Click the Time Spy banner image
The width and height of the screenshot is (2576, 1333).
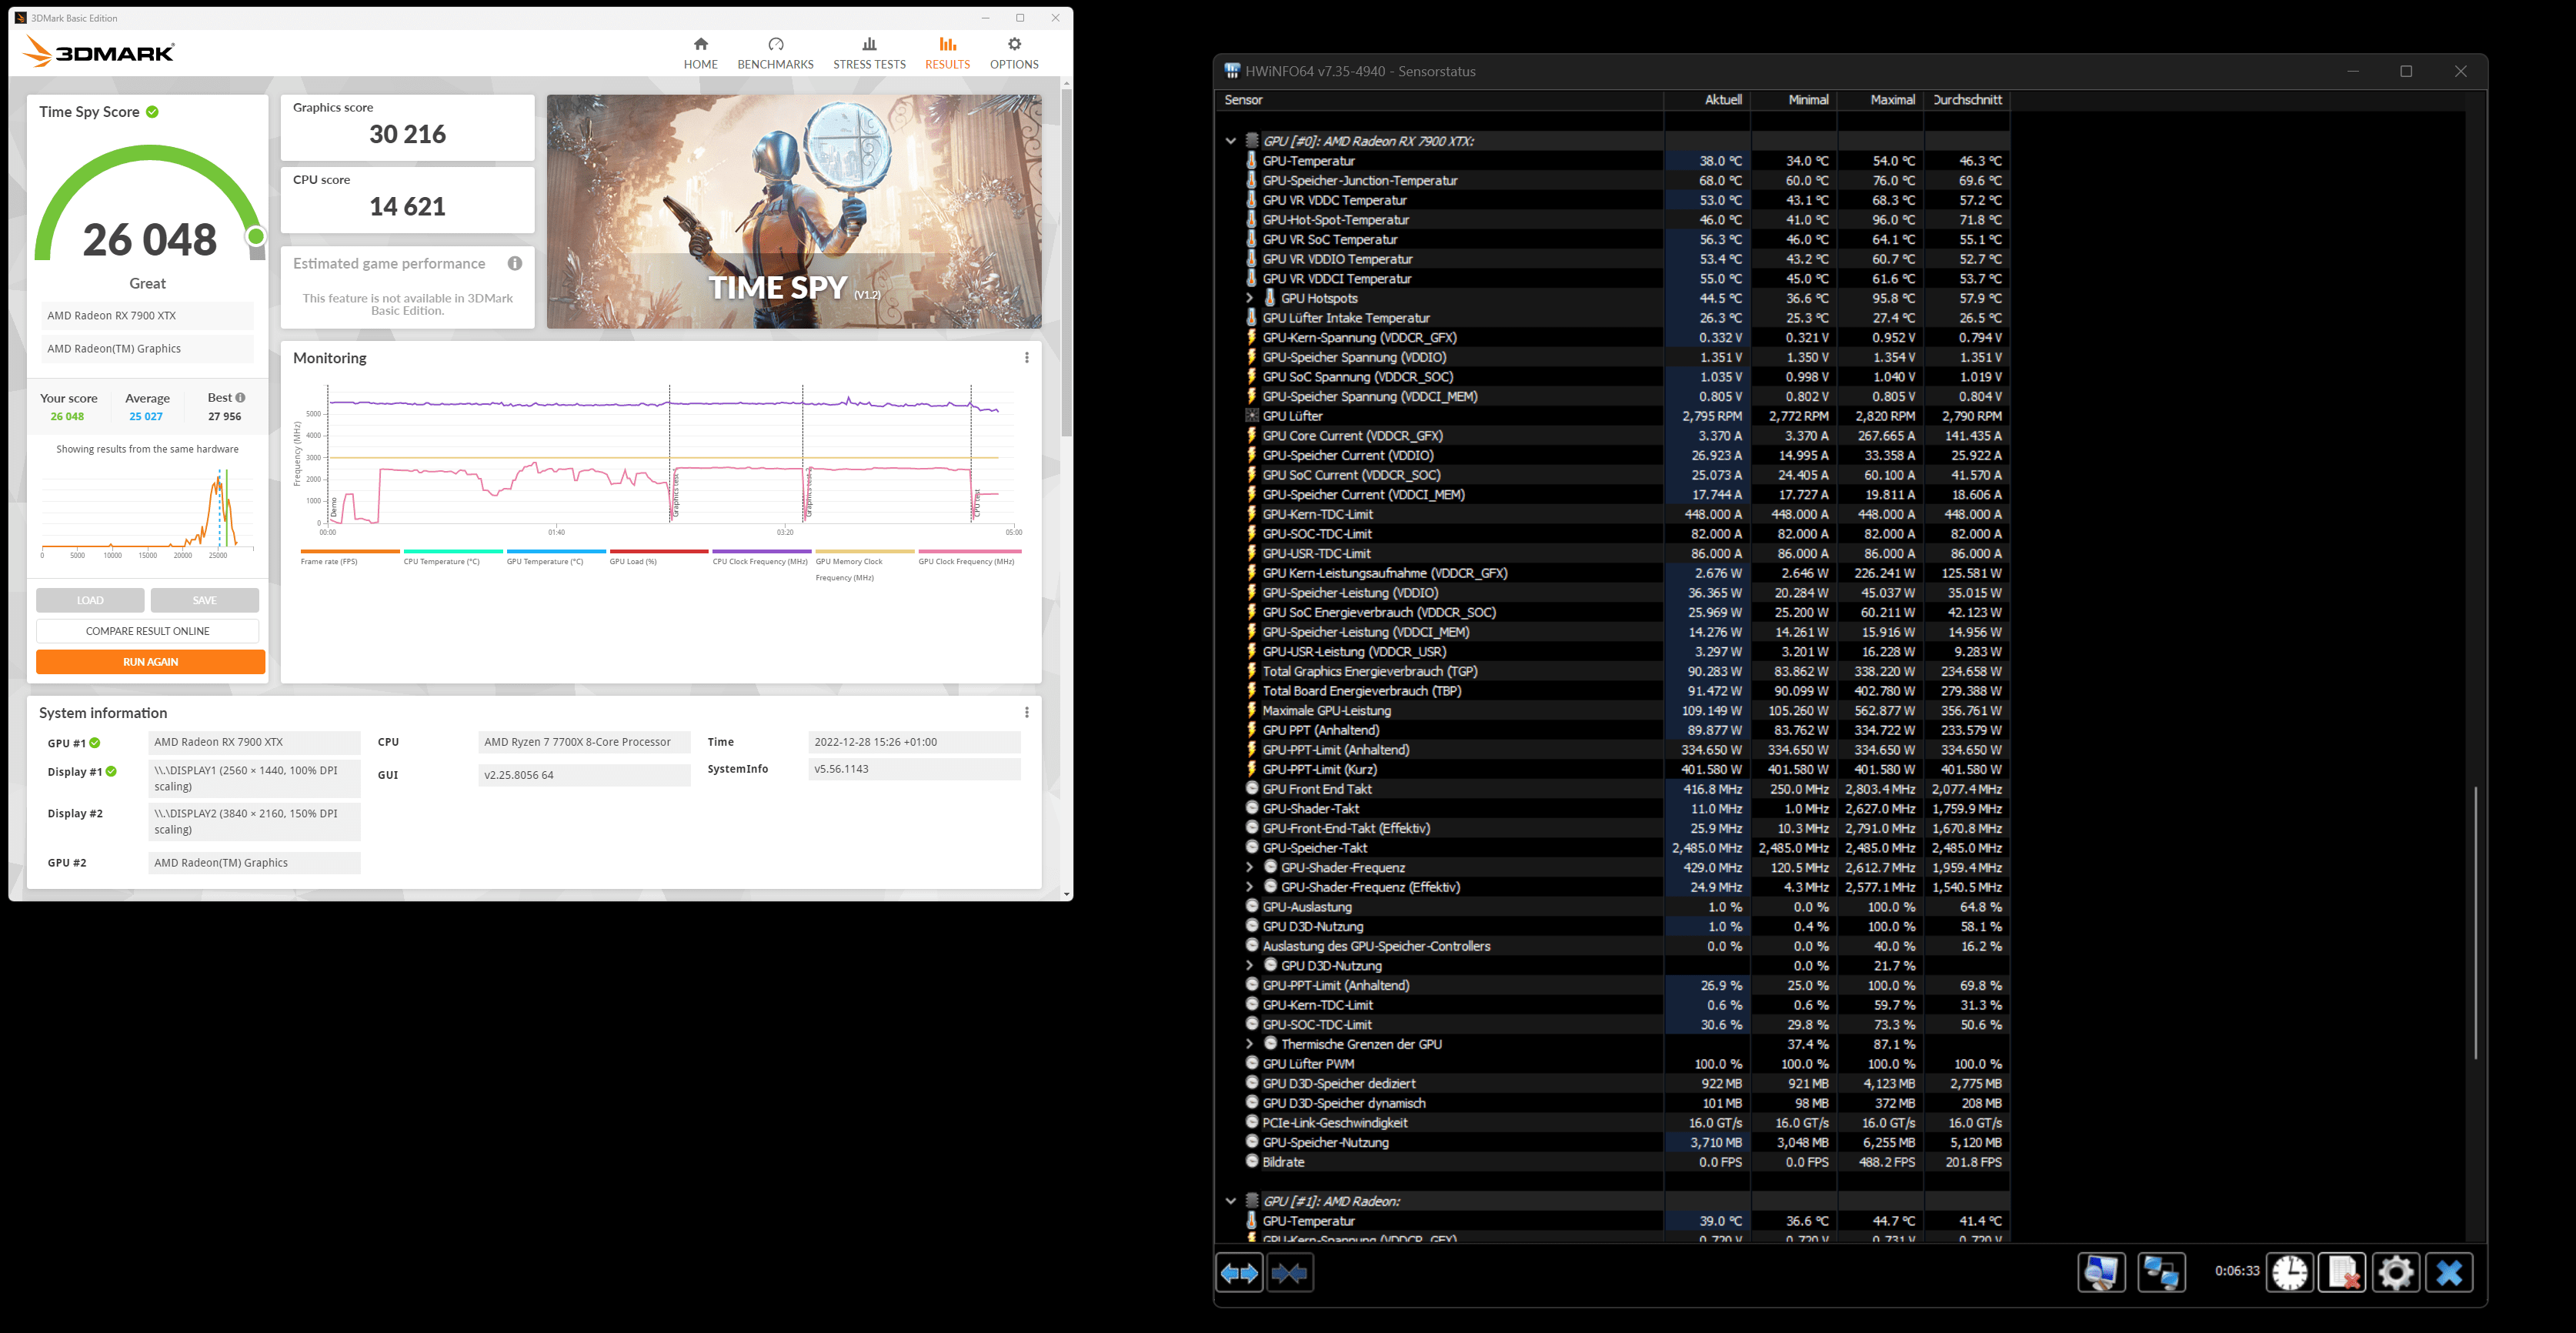coord(794,211)
